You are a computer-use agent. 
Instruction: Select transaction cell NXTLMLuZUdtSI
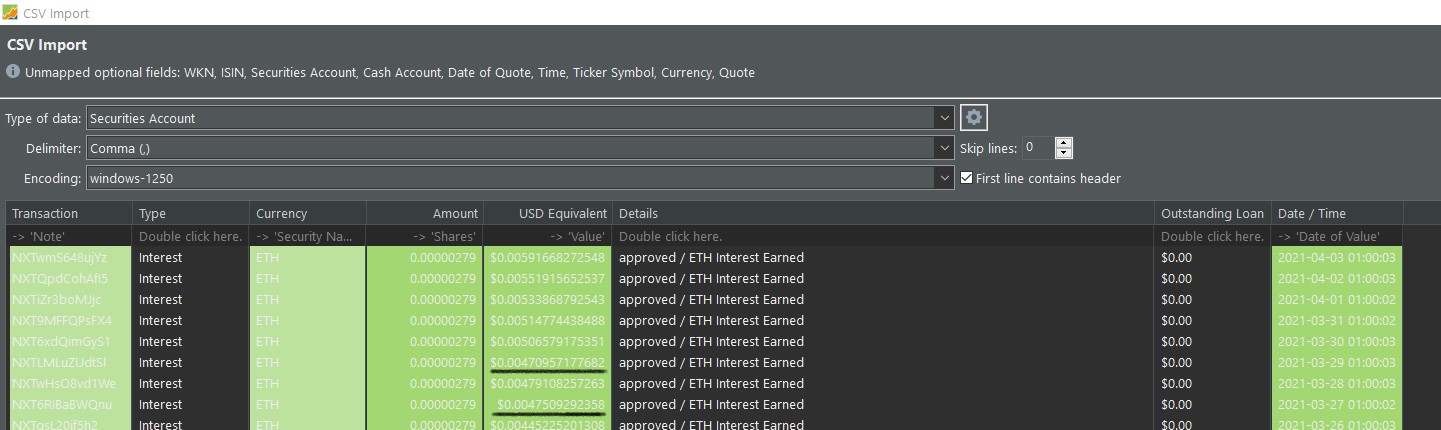(69, 362)
